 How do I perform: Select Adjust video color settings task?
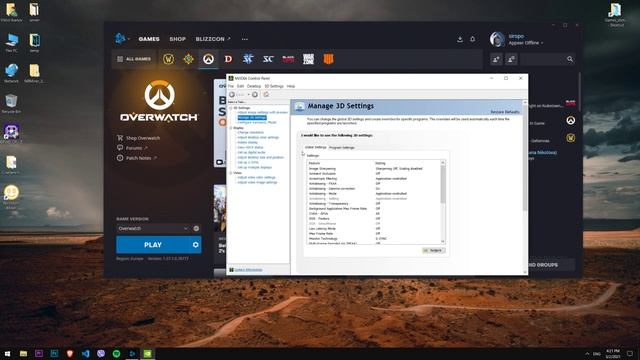(x=256, y=177)
